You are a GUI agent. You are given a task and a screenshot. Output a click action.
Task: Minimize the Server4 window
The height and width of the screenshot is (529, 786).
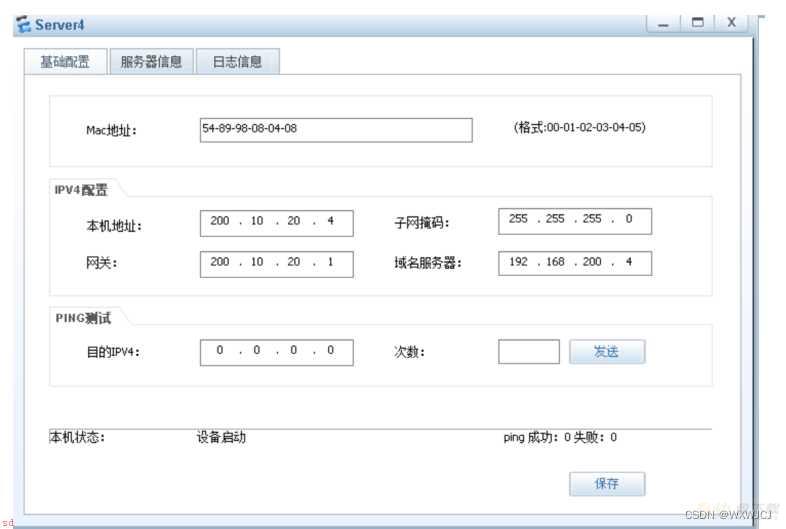[663, 23]
